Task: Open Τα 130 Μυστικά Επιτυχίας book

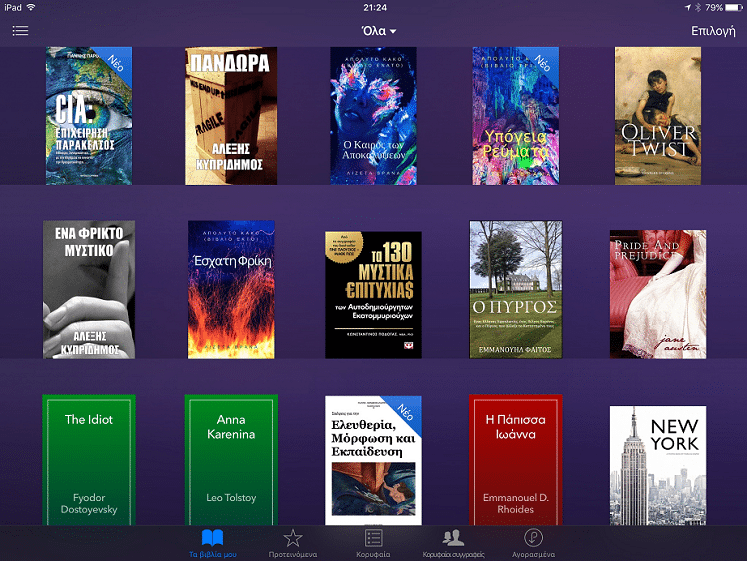Action: click(373, 295)
